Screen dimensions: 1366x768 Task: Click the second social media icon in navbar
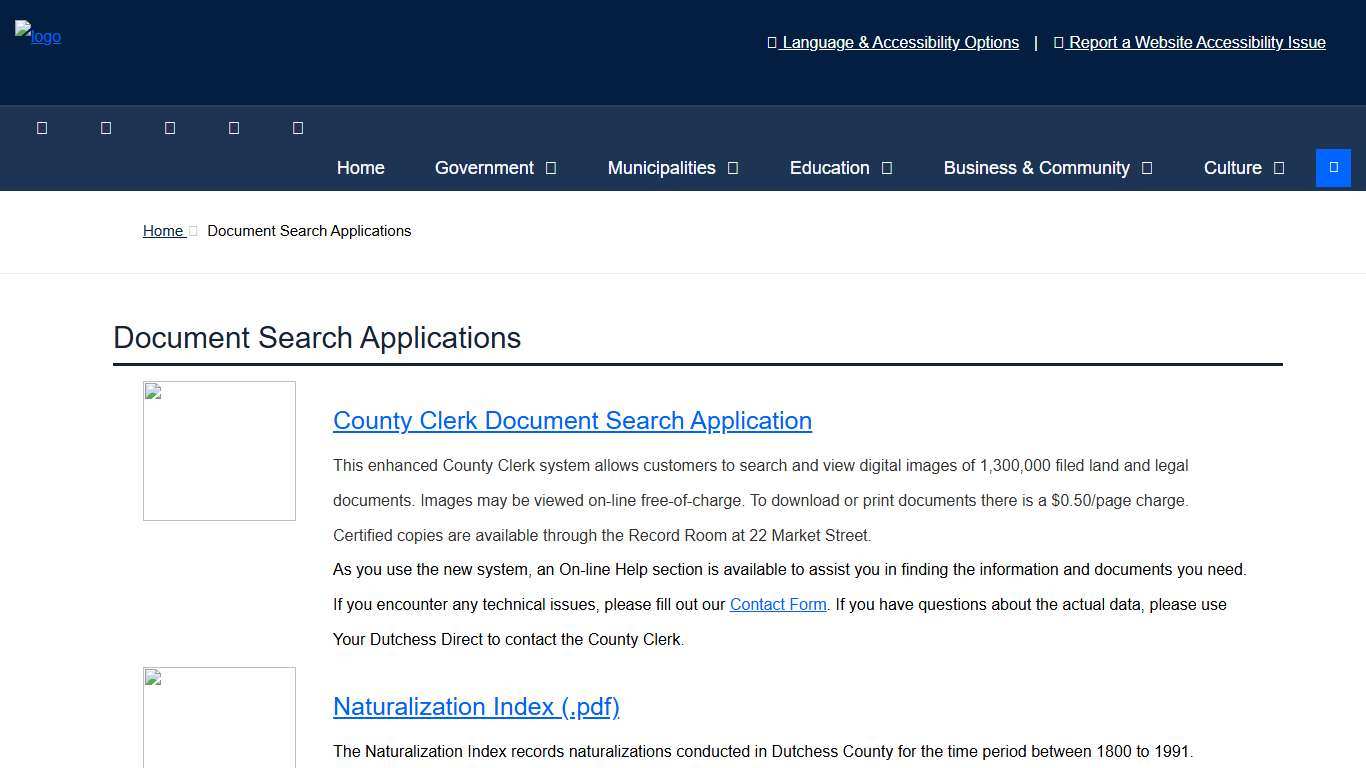point(106,127)
